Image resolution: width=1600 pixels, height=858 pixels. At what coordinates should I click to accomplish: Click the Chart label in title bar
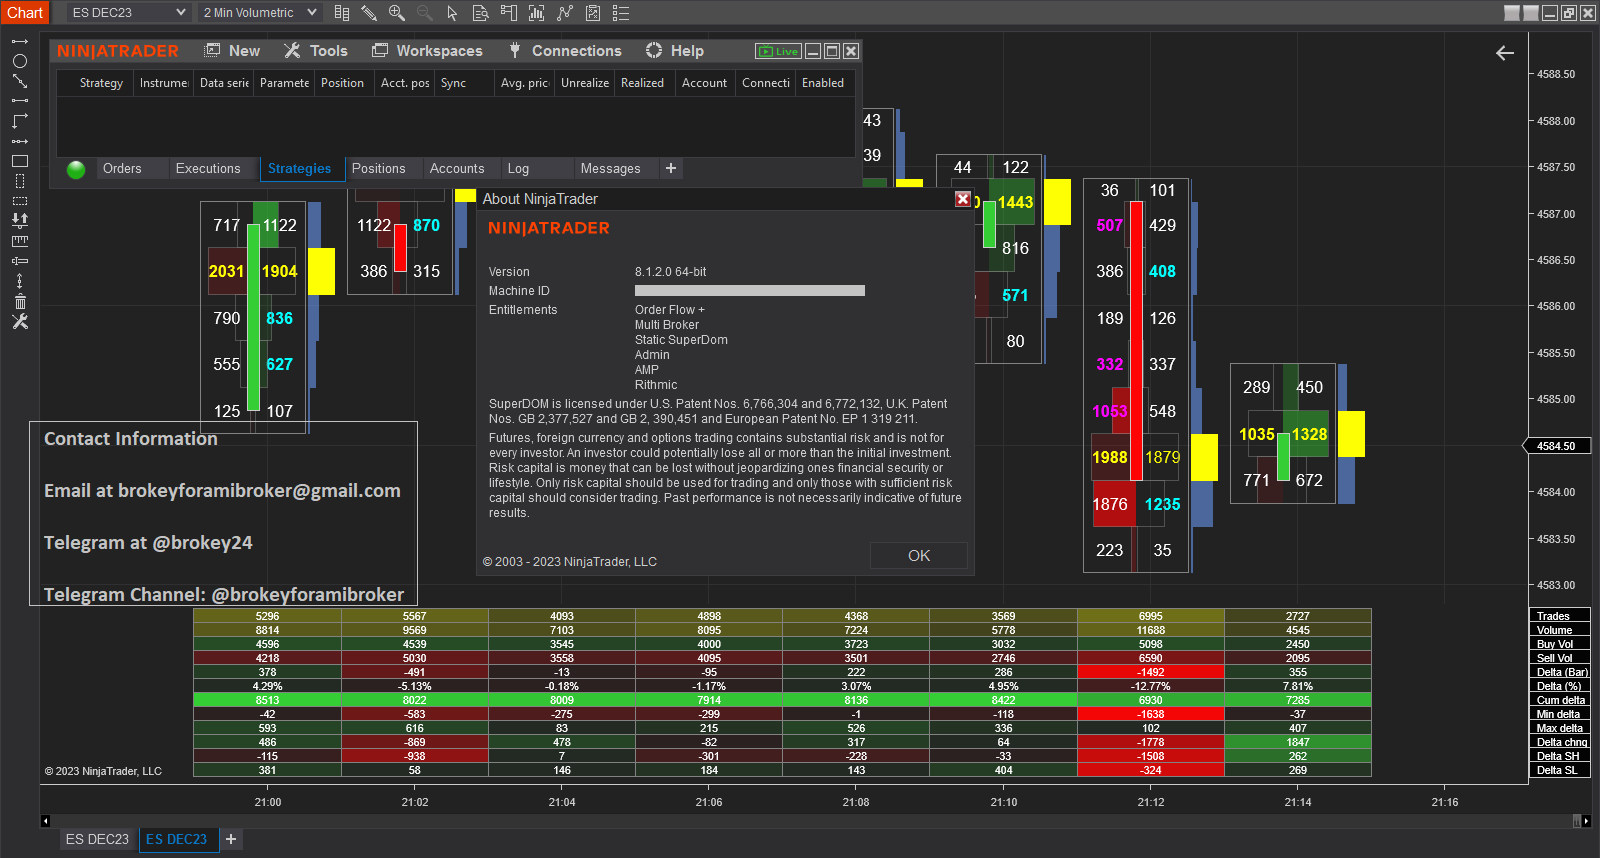click(x=25, y=13)
